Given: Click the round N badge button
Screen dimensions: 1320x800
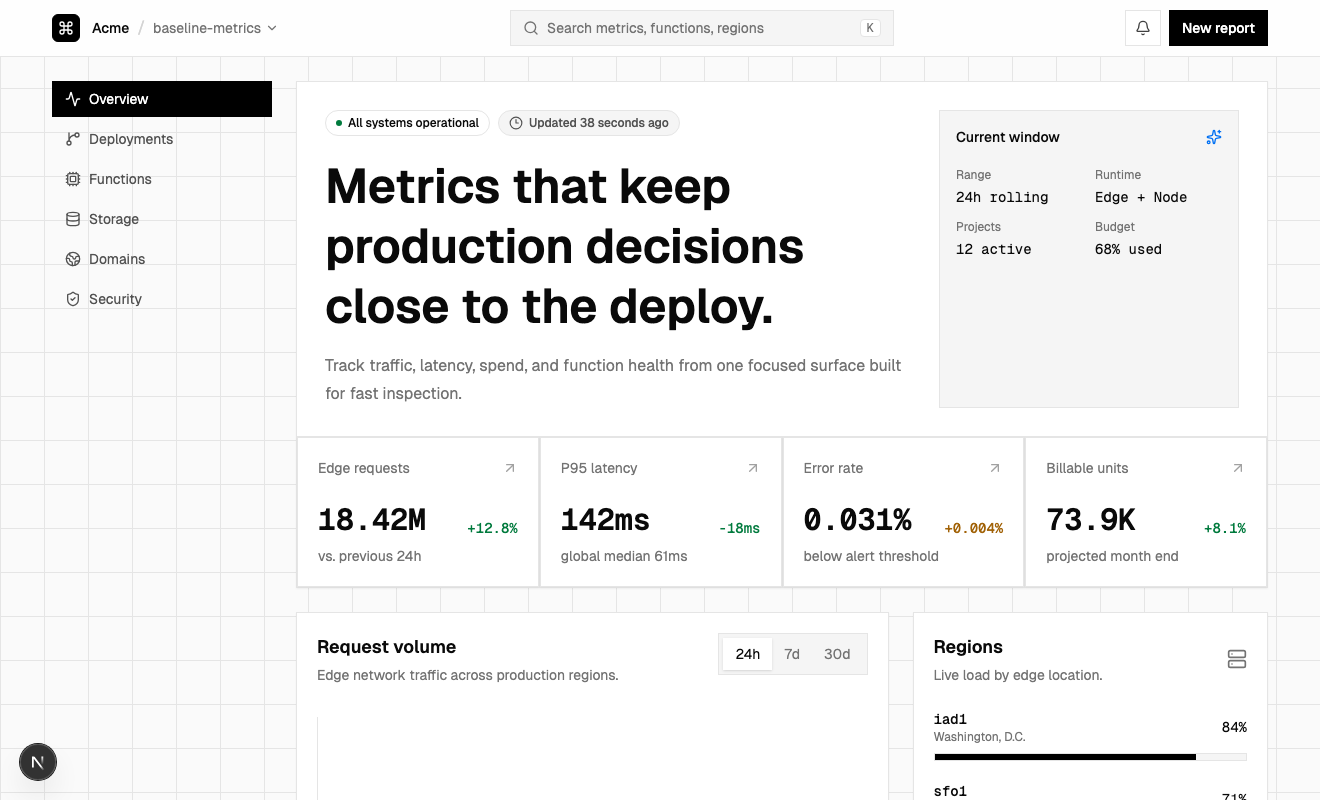Looking at the screenshot, I should (x=38, y=763).
